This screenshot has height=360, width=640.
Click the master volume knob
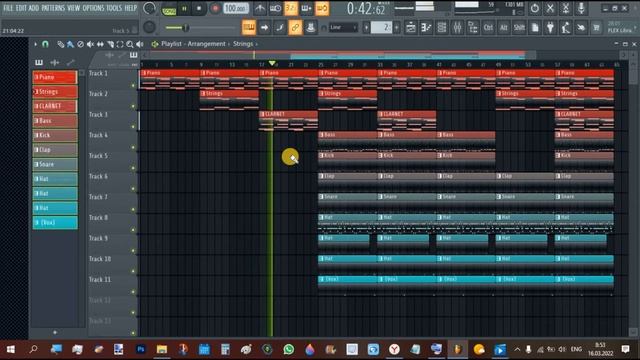(x=149, y=8)
